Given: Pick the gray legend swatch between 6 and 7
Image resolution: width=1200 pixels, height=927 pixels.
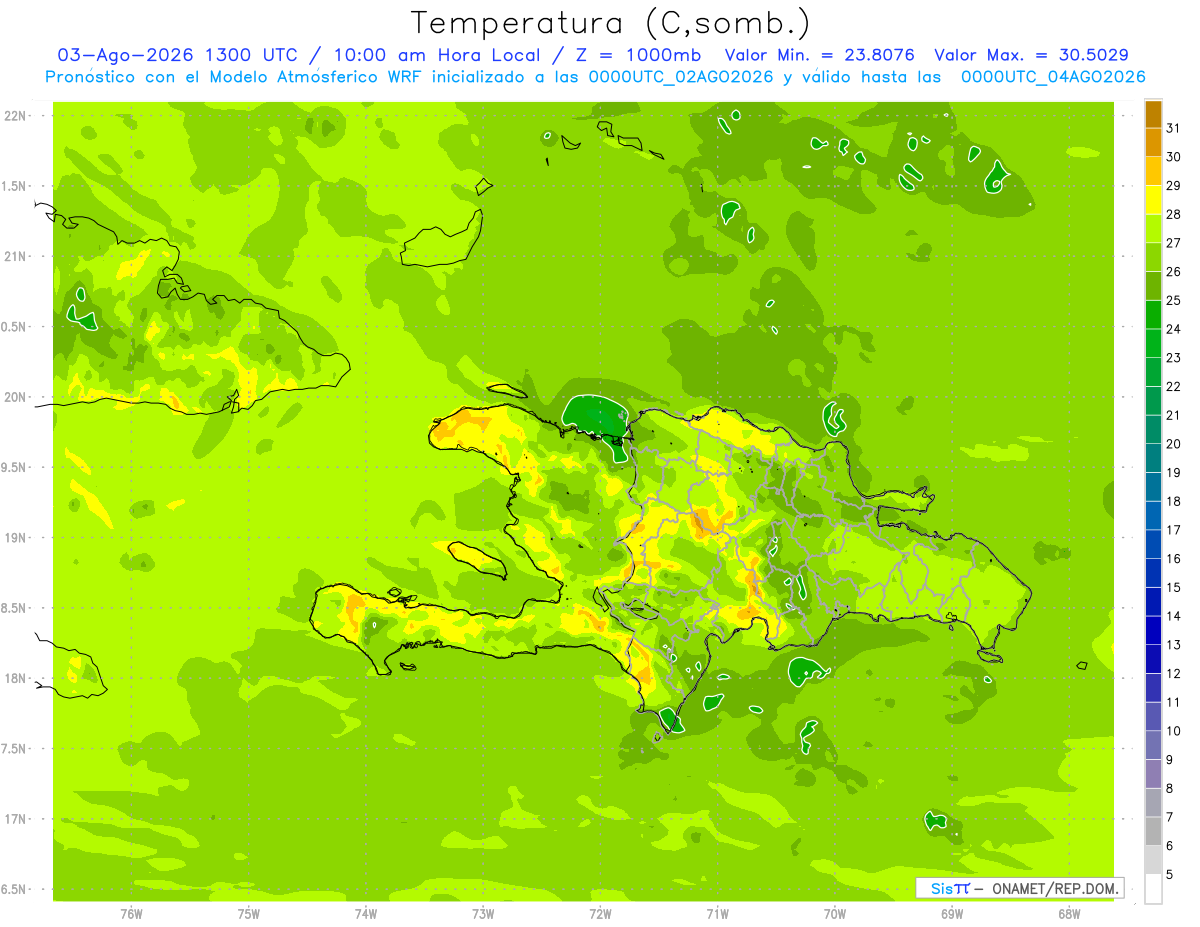Looking at the screenshot, I should [x=1153, y=831].
